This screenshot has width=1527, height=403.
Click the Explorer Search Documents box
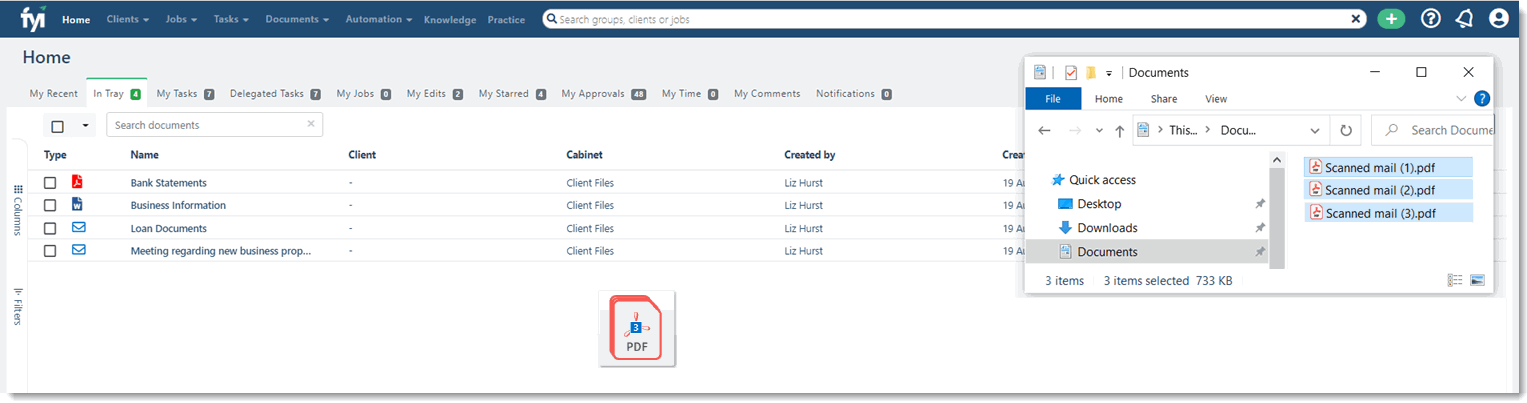coord(1432,130)
